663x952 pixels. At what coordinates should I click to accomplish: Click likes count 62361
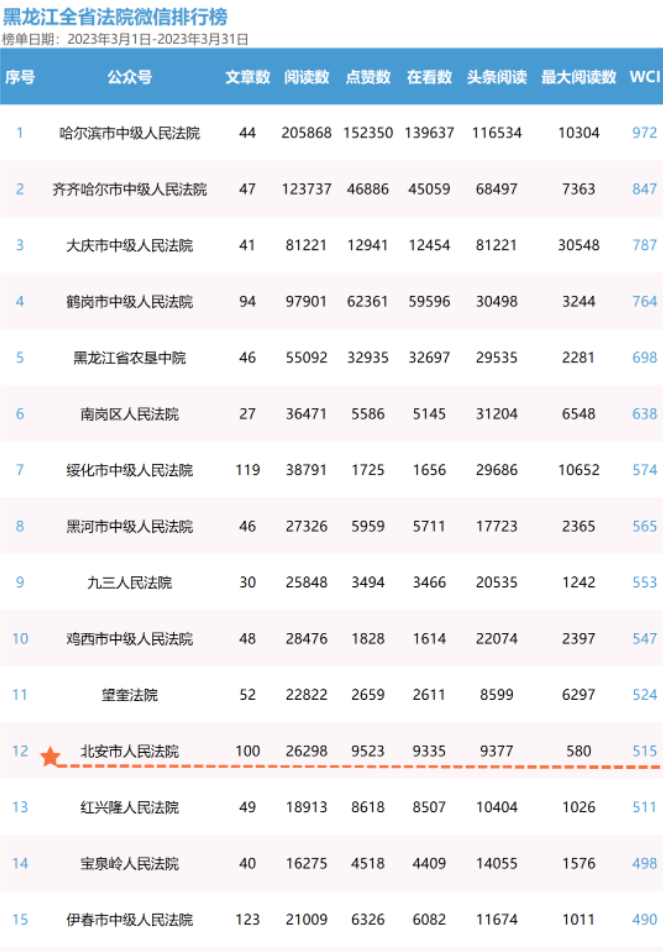point(368,301)
